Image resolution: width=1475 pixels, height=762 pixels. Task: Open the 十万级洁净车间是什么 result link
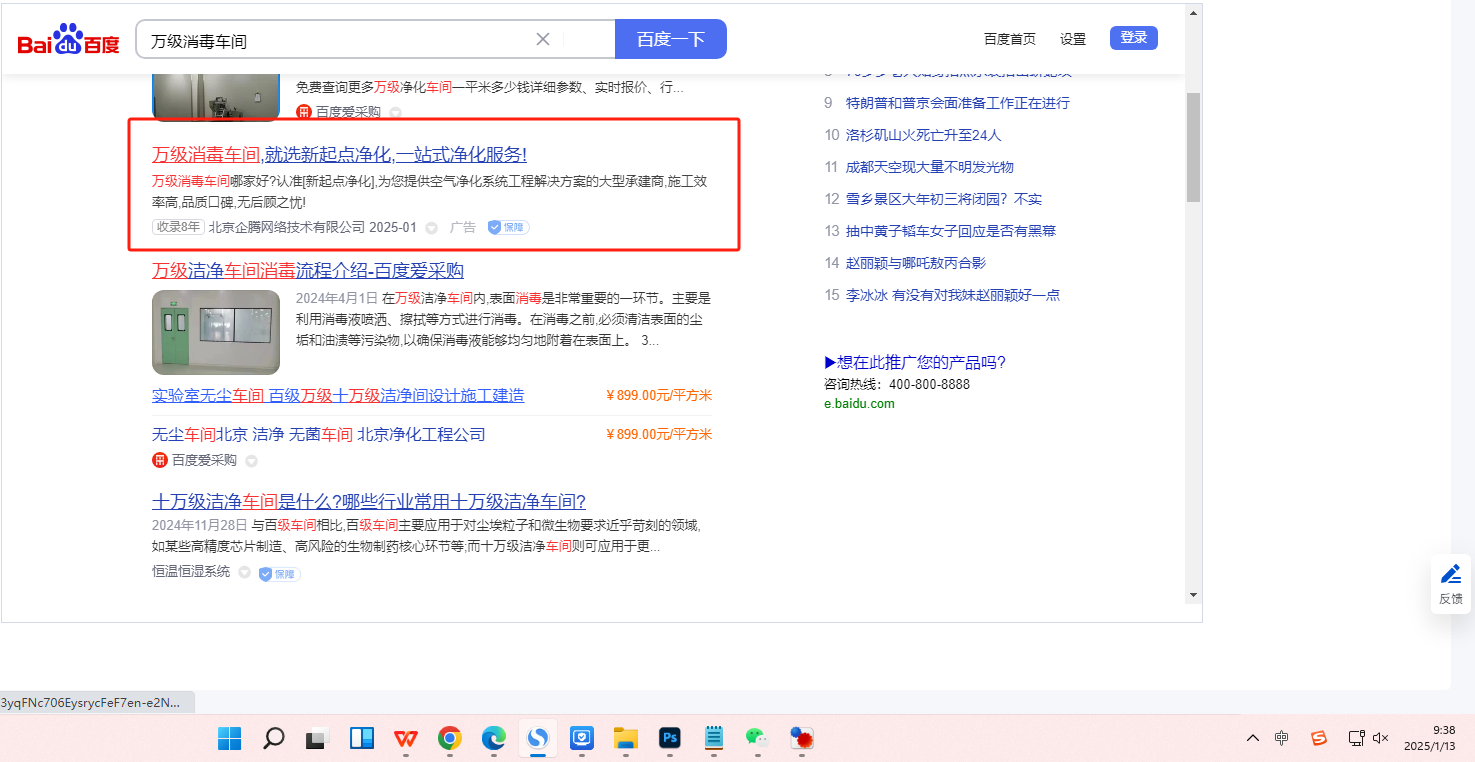(368, 501)
